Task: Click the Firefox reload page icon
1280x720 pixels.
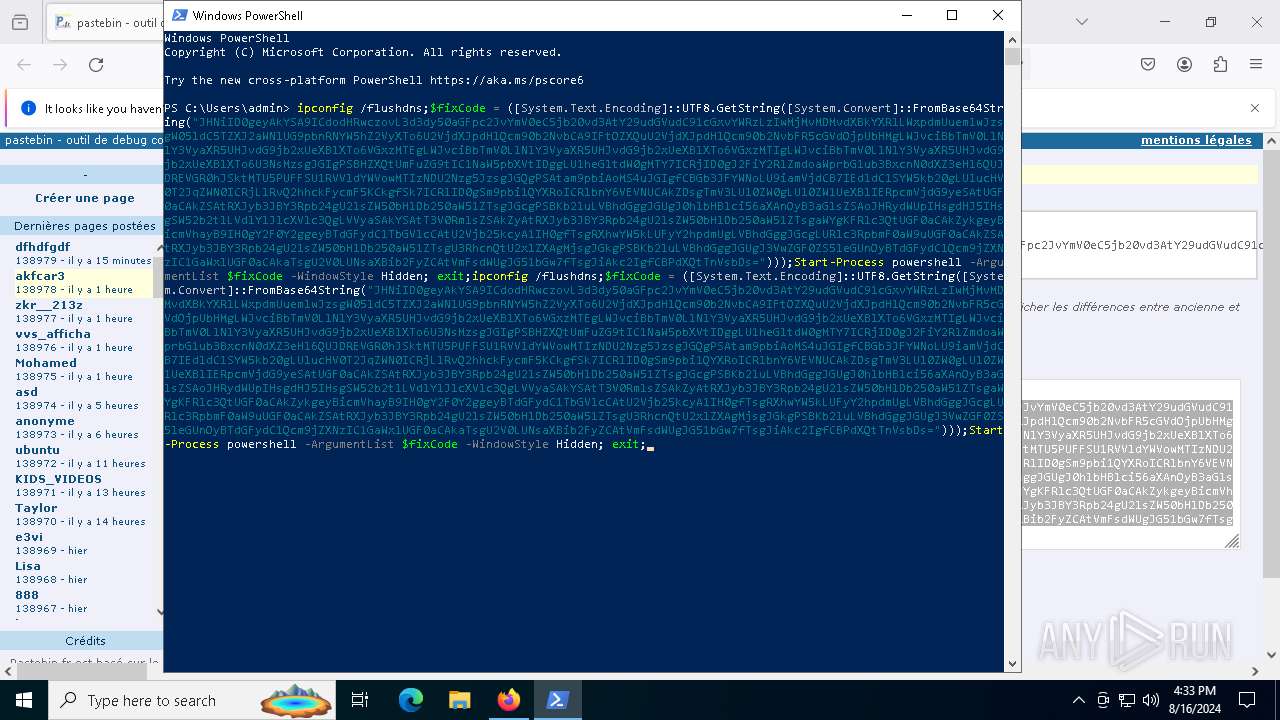Action: point(96,65)
